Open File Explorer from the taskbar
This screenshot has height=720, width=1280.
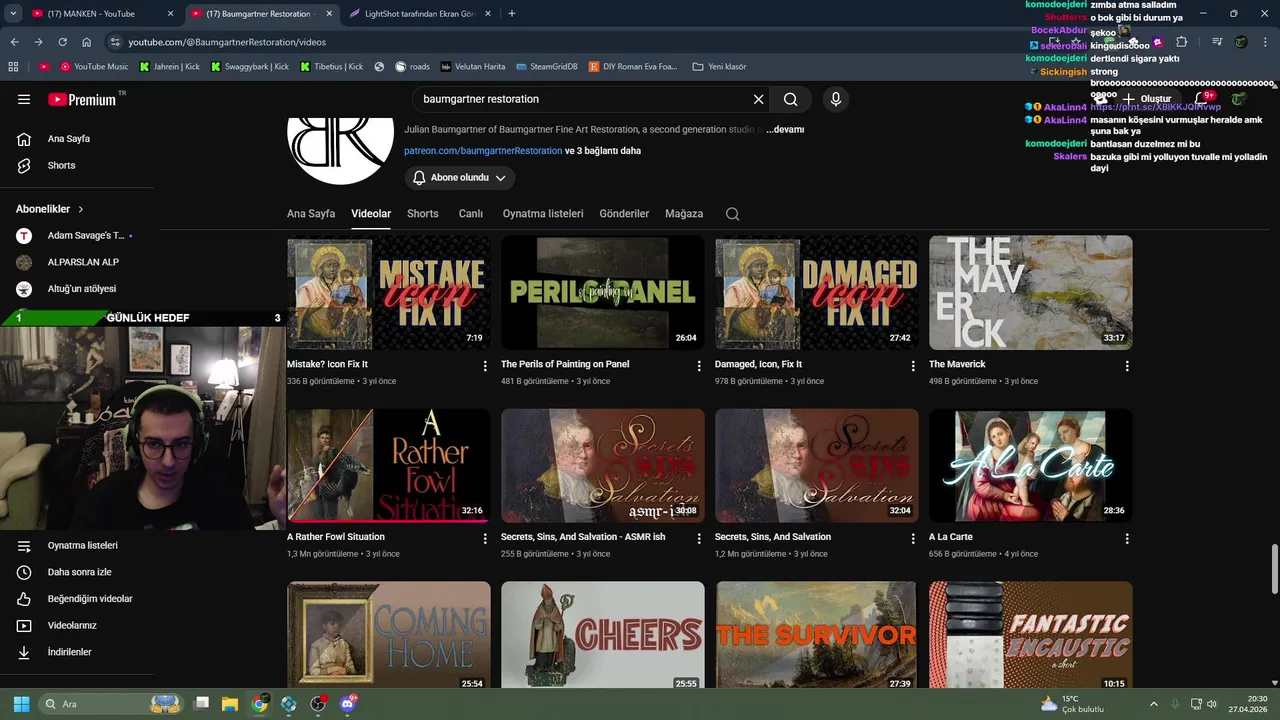(x=230, y=704)
